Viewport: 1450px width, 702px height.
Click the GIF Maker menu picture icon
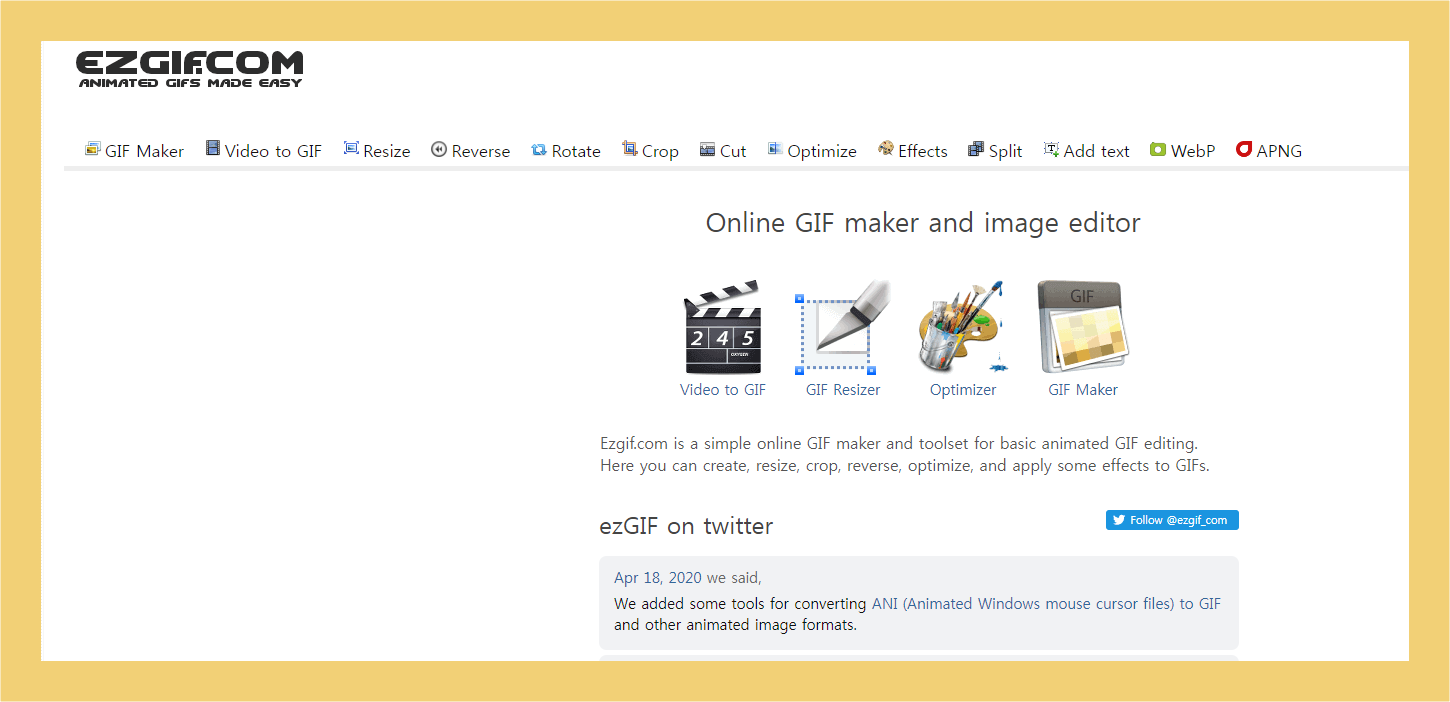click(93, 149)
